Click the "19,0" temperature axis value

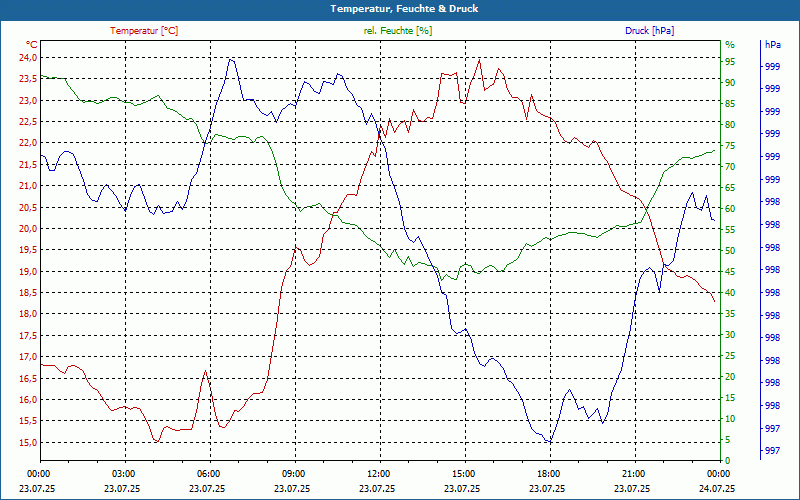[28, 271]
